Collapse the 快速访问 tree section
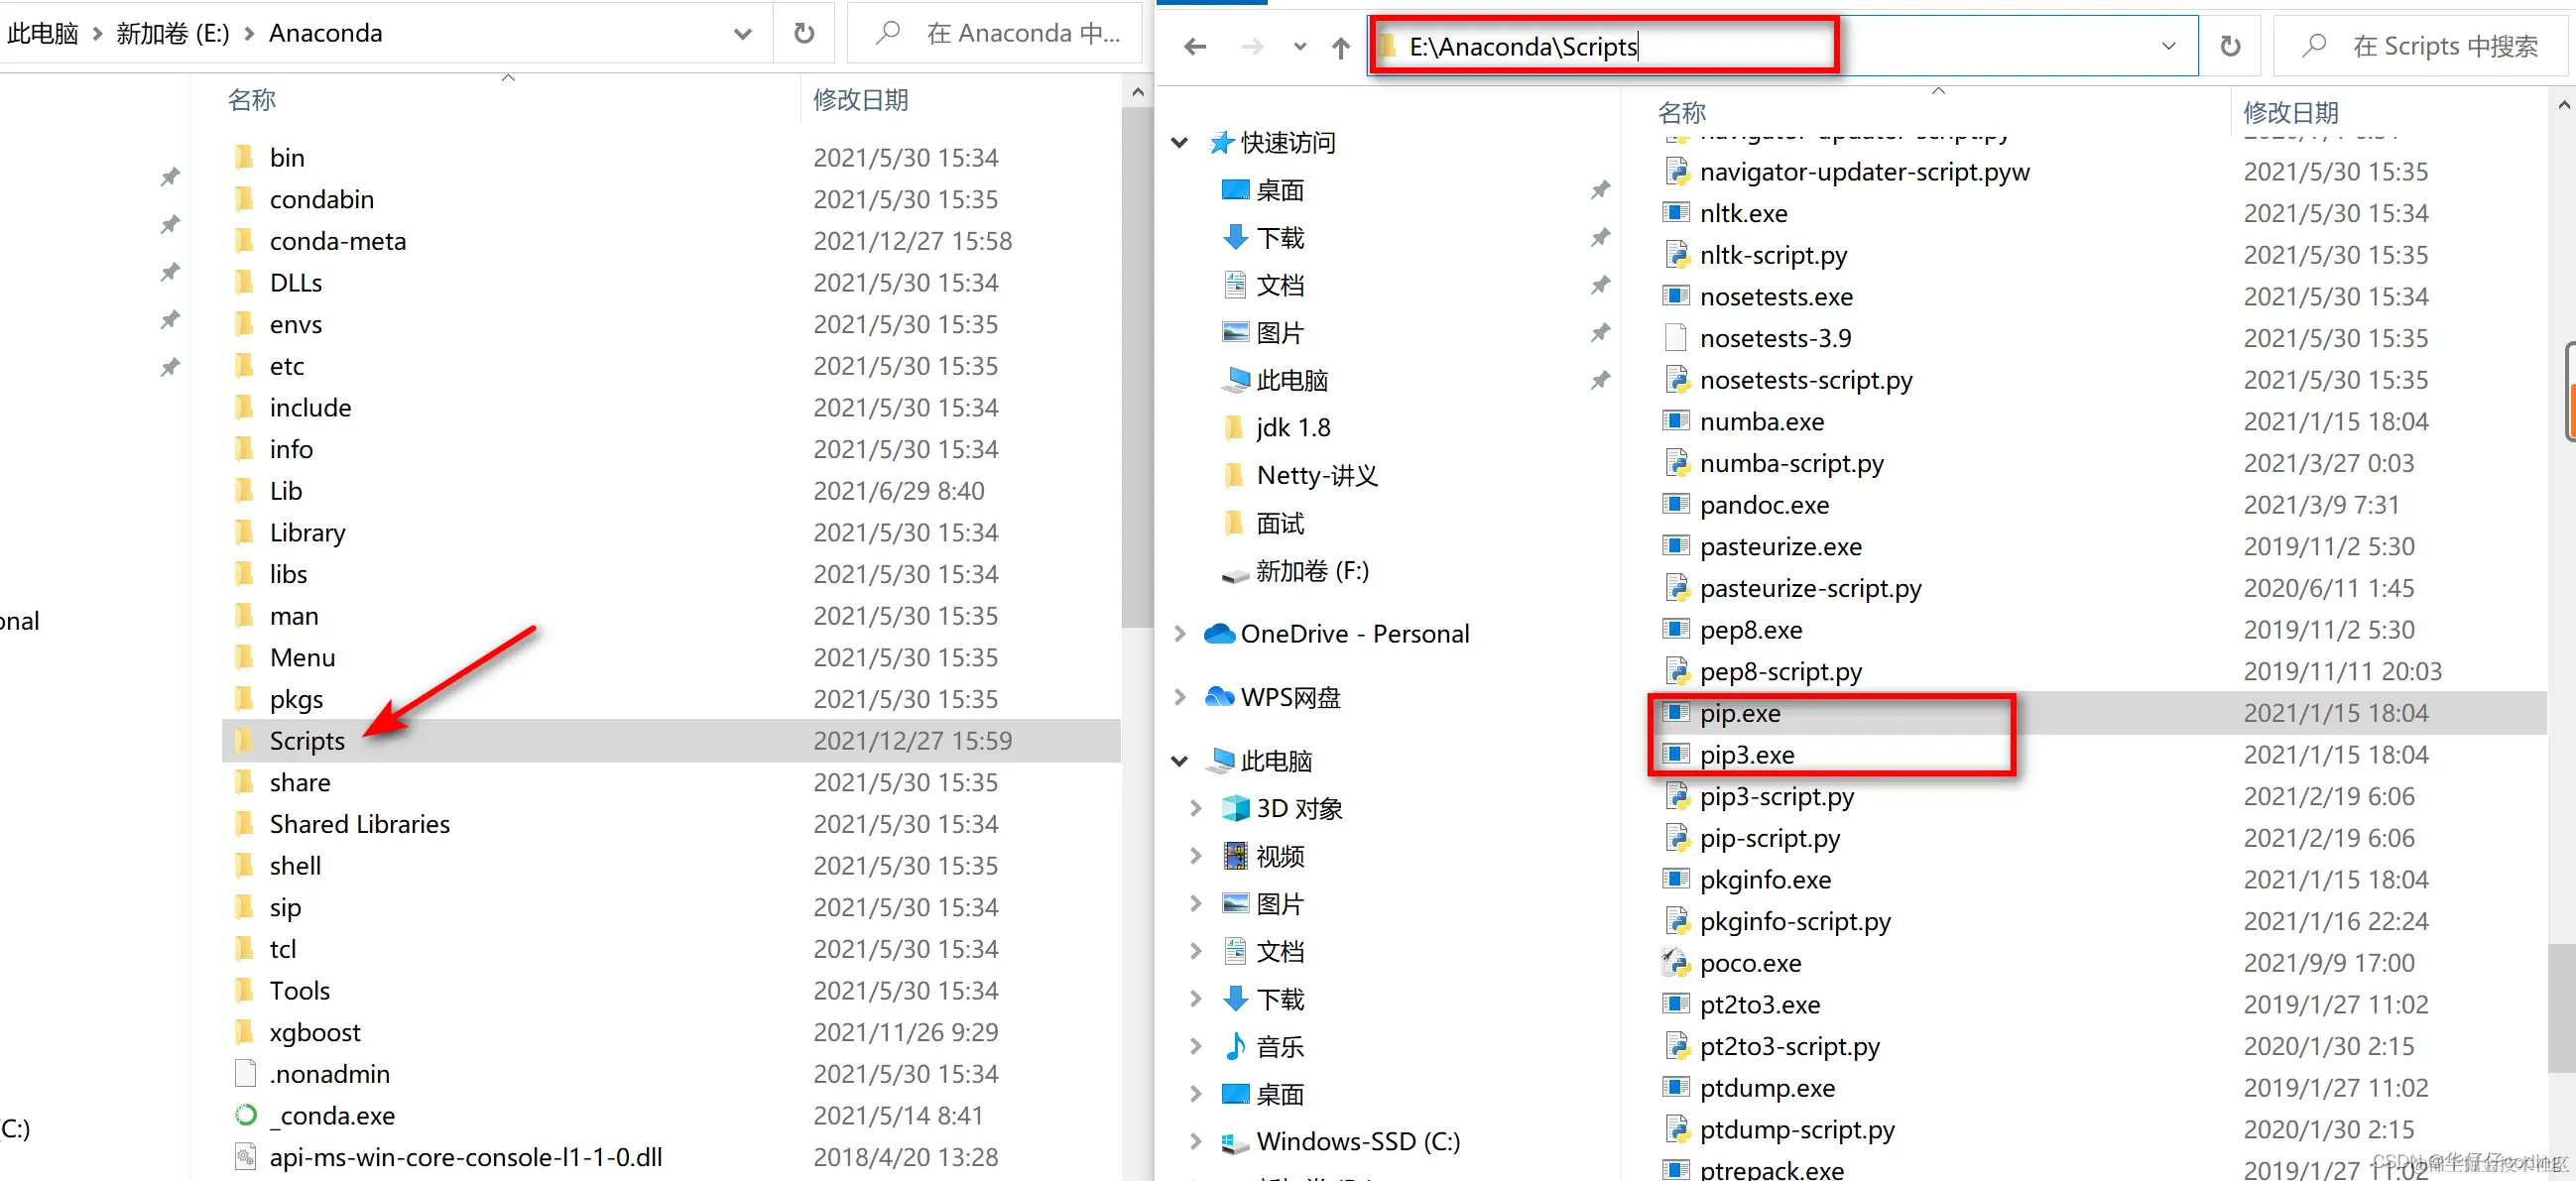The height and width of the screenshot is (1181, 2576). (x=1180, y=142)
